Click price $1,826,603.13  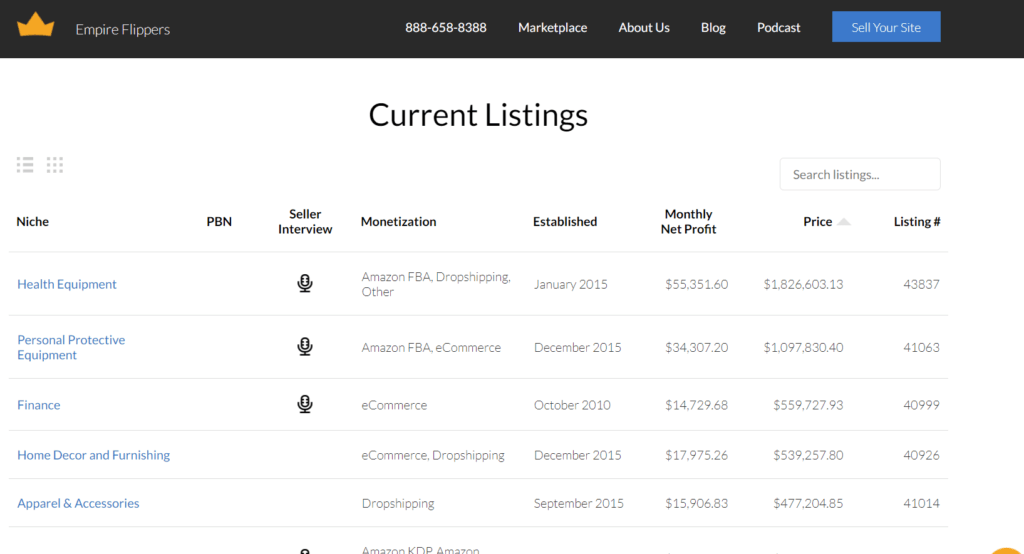(x=803, y=284)
